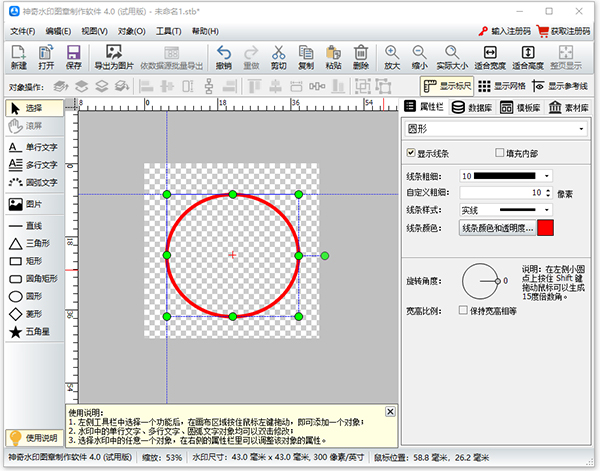Click the 新建 (New) toolbar icon
Image resolution: width=600 pixels, height=471 pixels.
(x=18, y=57)
